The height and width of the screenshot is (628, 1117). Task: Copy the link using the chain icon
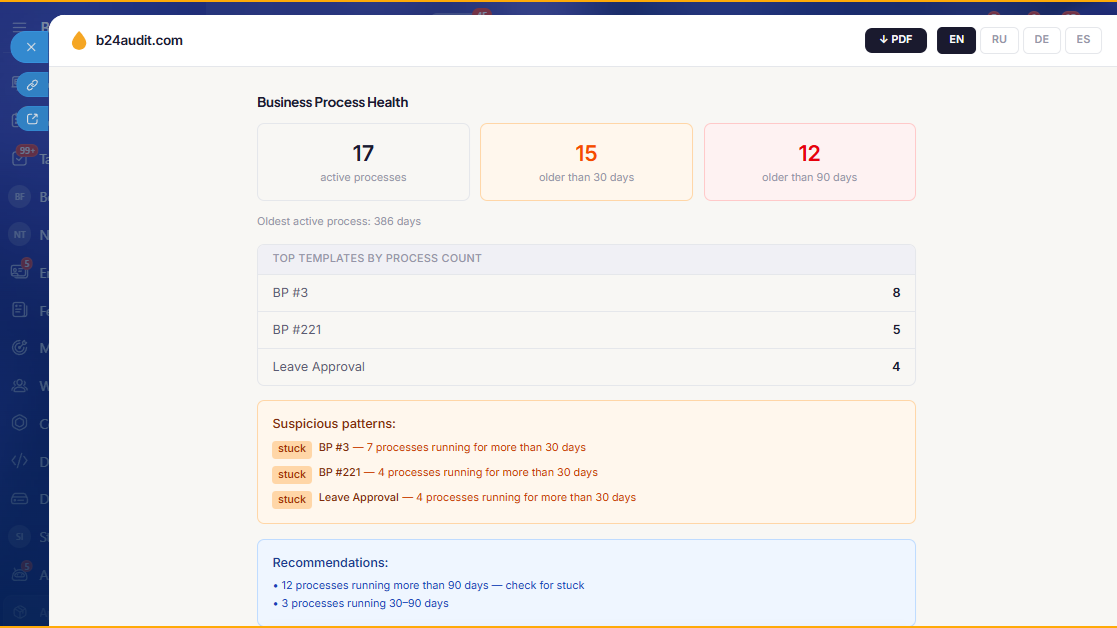(33, 85)
